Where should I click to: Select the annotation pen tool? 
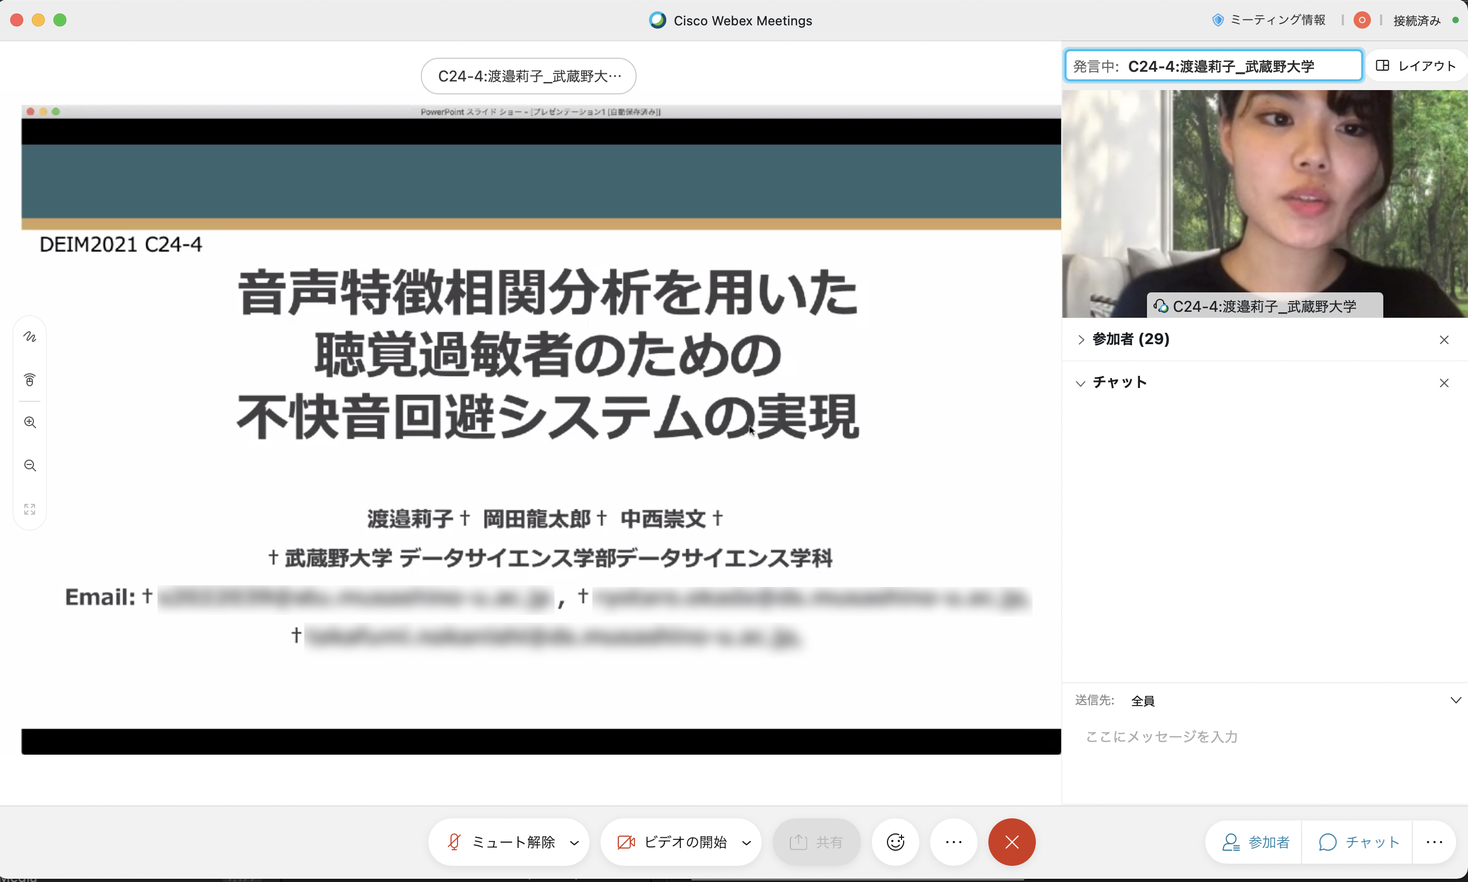[29, 336]
